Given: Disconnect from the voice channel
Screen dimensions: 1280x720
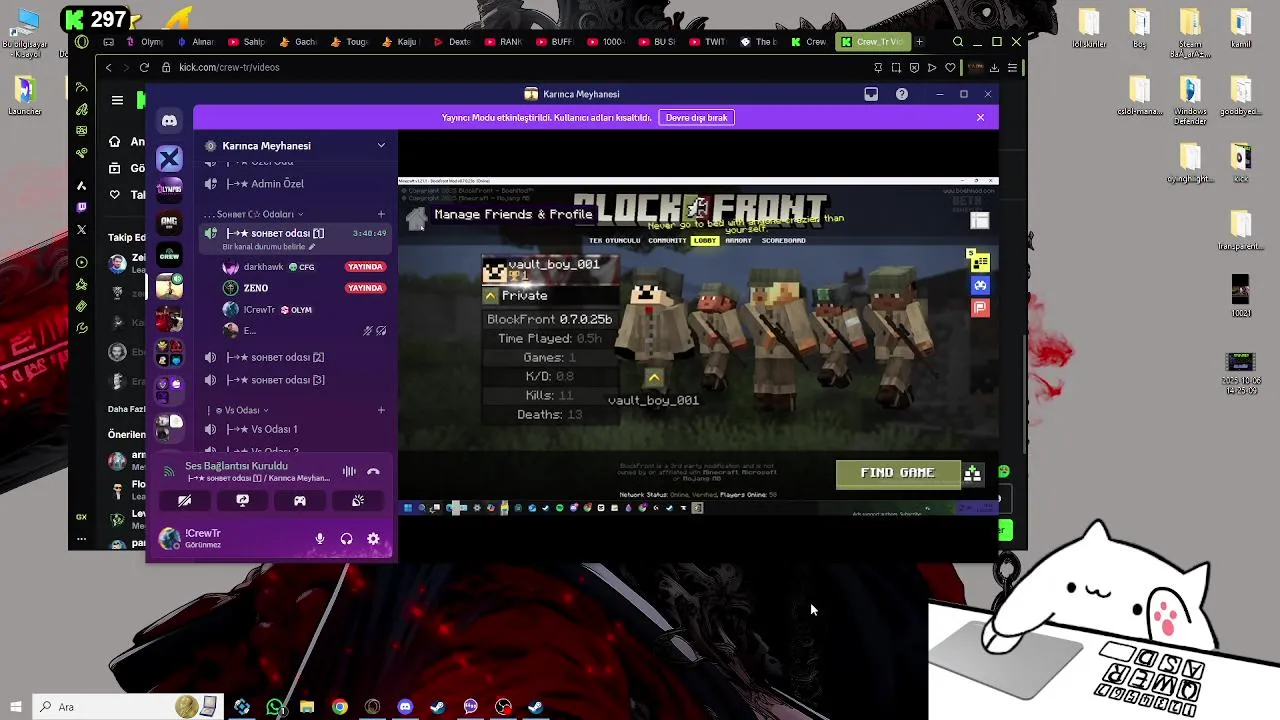Looking at the screenshot, I should click(x=373, y=472).
